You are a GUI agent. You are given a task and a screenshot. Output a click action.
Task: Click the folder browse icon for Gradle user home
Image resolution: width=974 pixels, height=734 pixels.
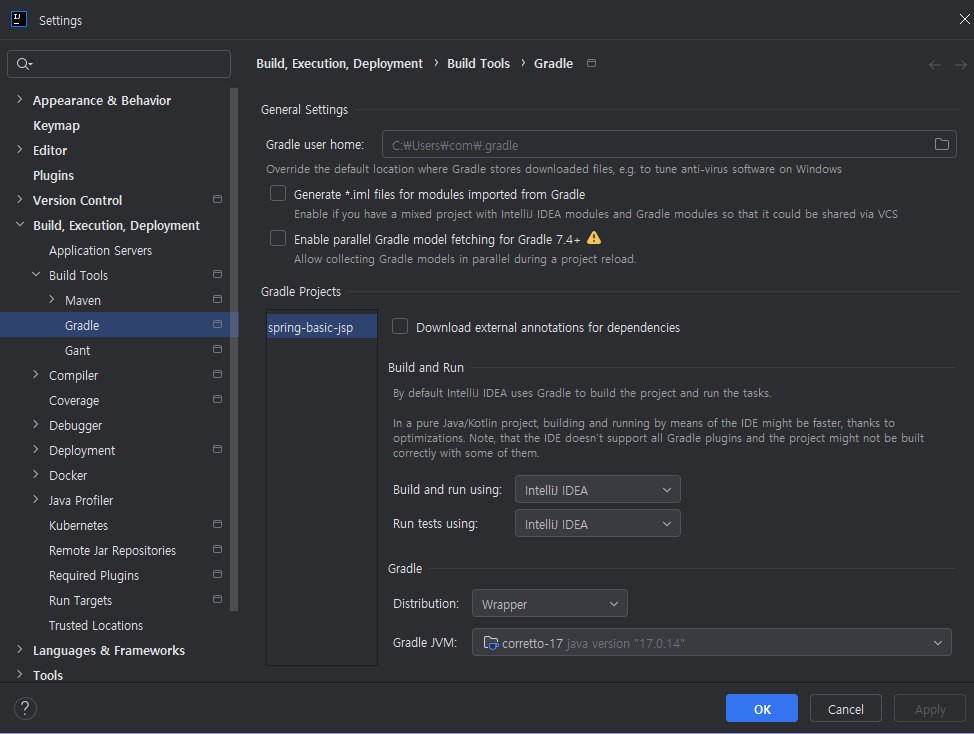(x=942, y=144)
